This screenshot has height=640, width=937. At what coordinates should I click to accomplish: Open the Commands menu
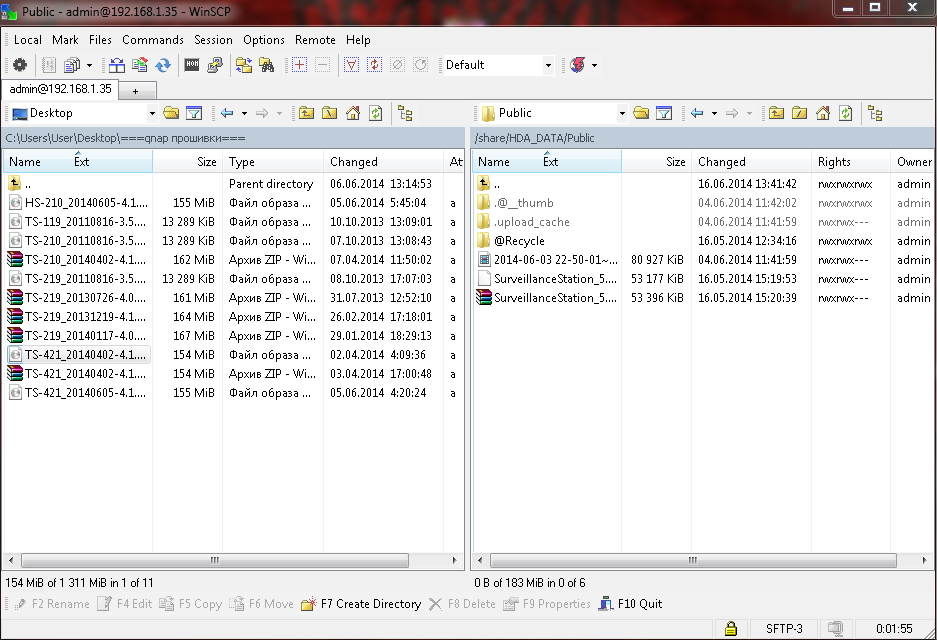[x=153, y=40]
